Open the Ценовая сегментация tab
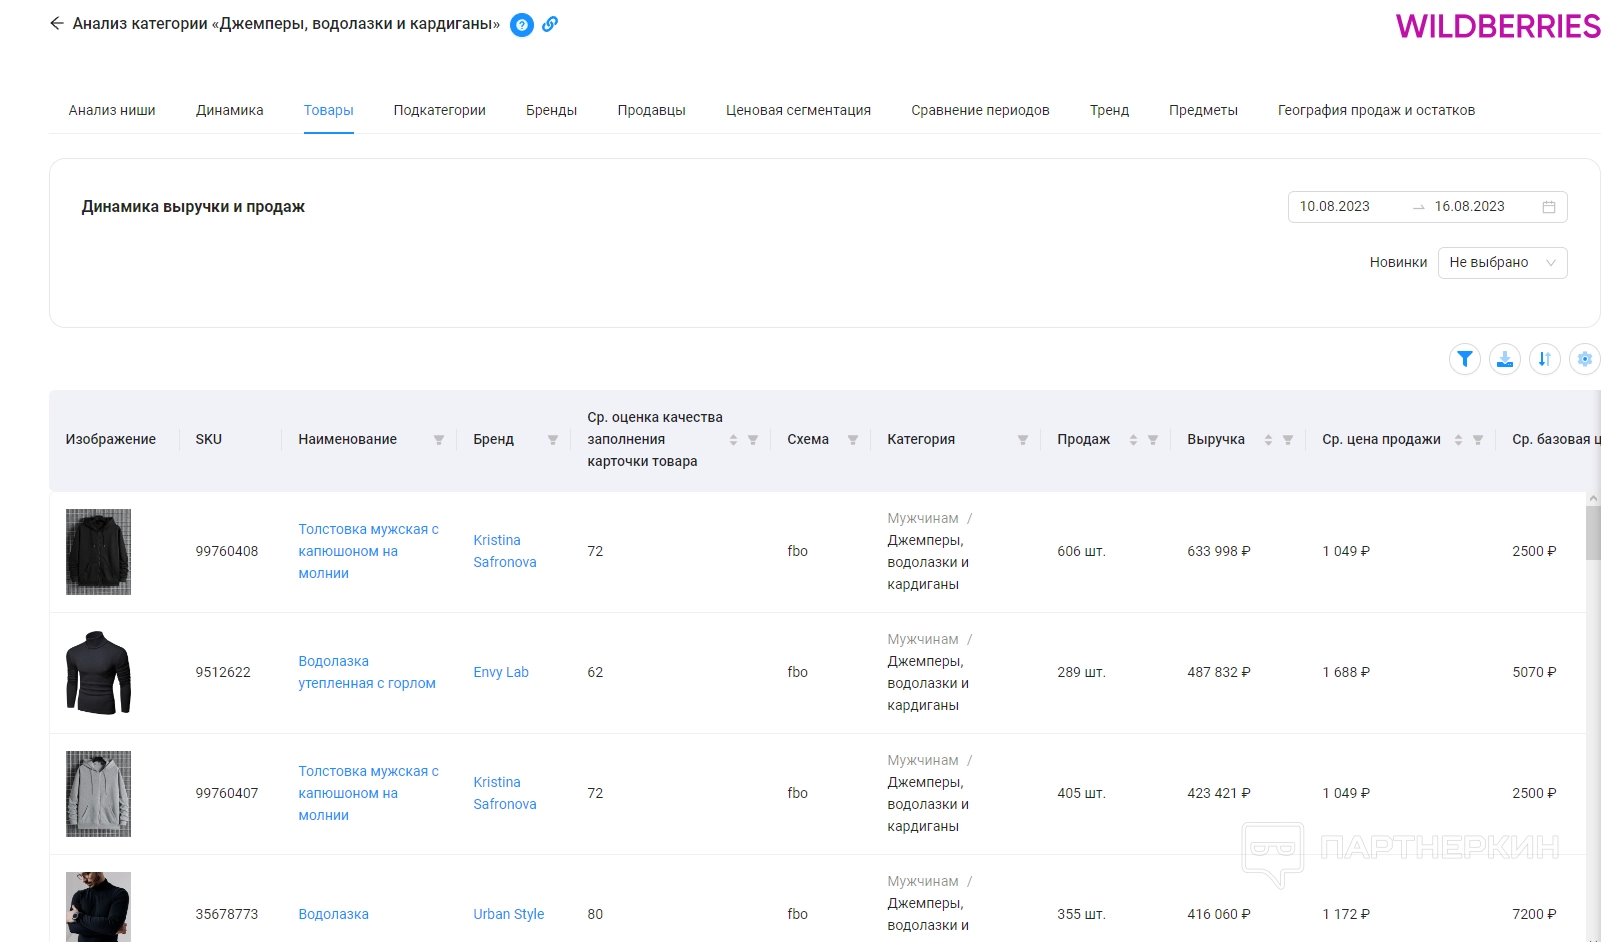The width and height of the screenshot is (1611, 942). (798, 110)
